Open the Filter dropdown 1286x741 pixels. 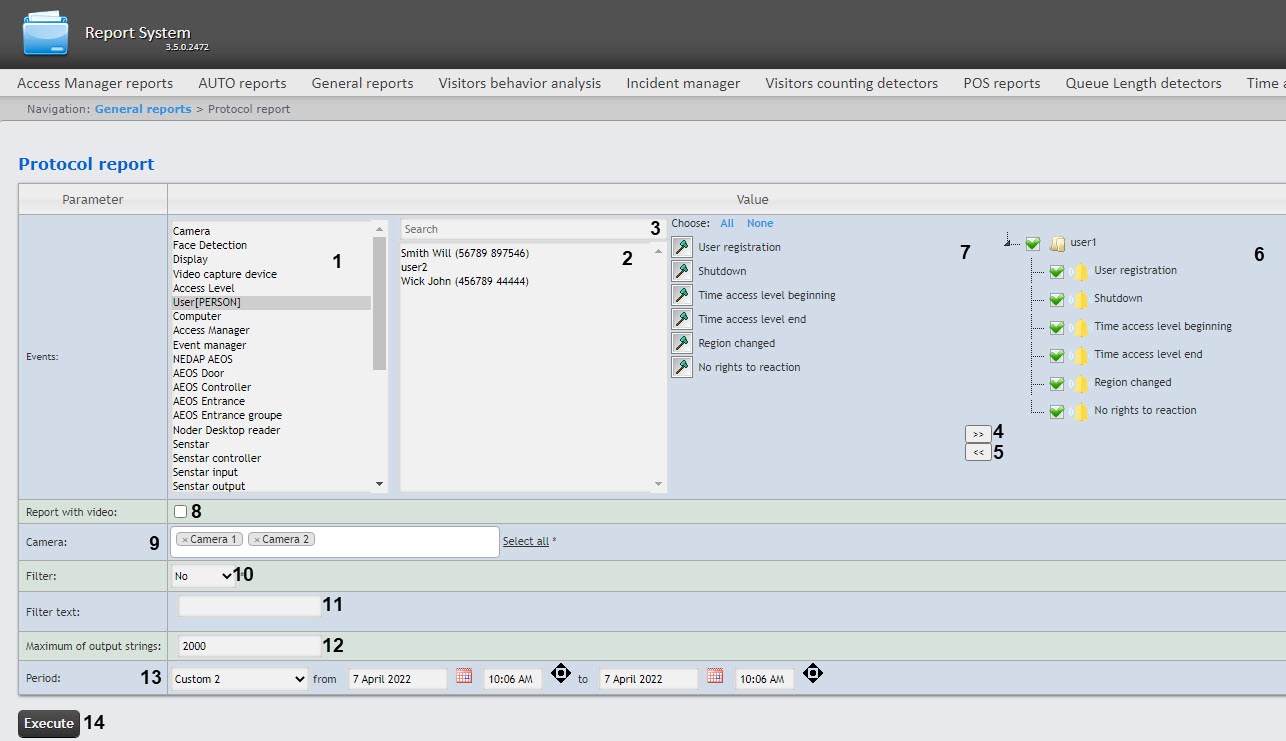click(x=203, y=576)
